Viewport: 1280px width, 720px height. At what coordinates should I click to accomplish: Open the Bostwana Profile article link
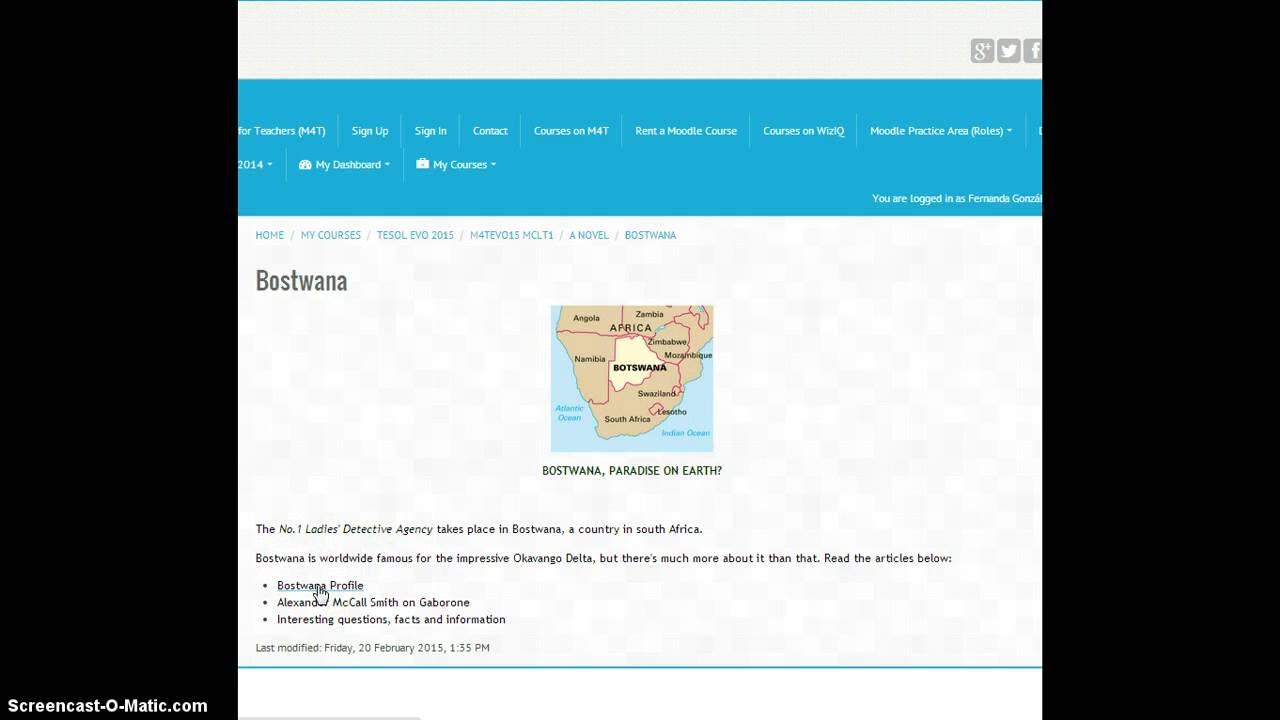coord(320,586)
